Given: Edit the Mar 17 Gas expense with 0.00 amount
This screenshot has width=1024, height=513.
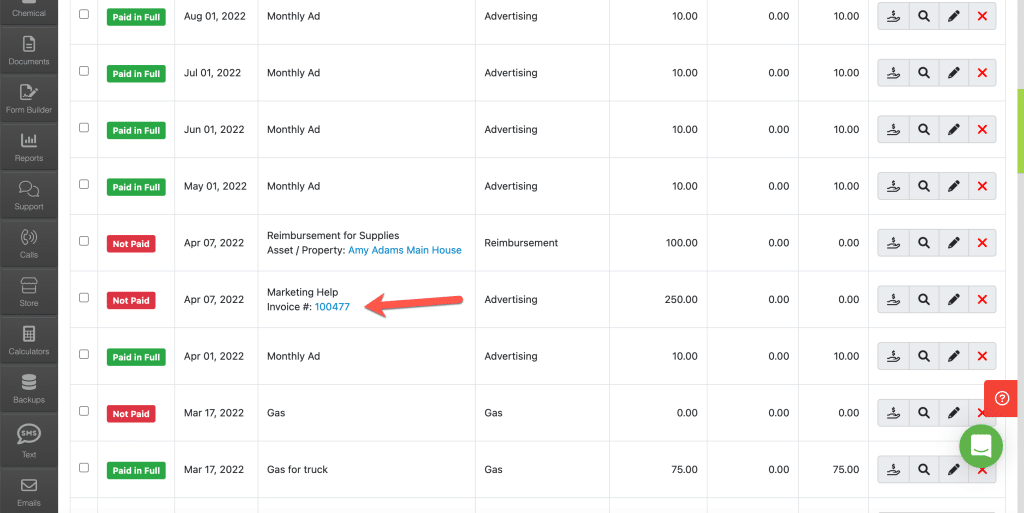Looking at the screenshot, I should click(953, 413).
